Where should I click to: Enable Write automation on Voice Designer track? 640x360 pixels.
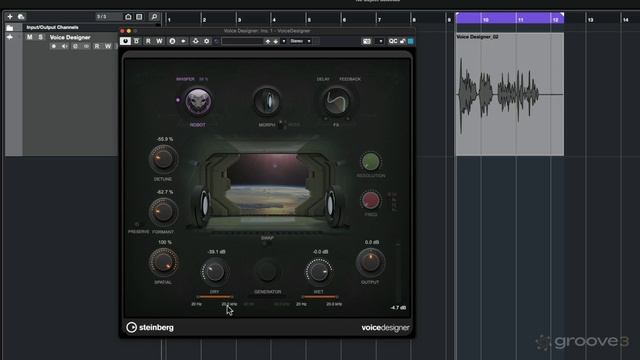click(108, 46)
